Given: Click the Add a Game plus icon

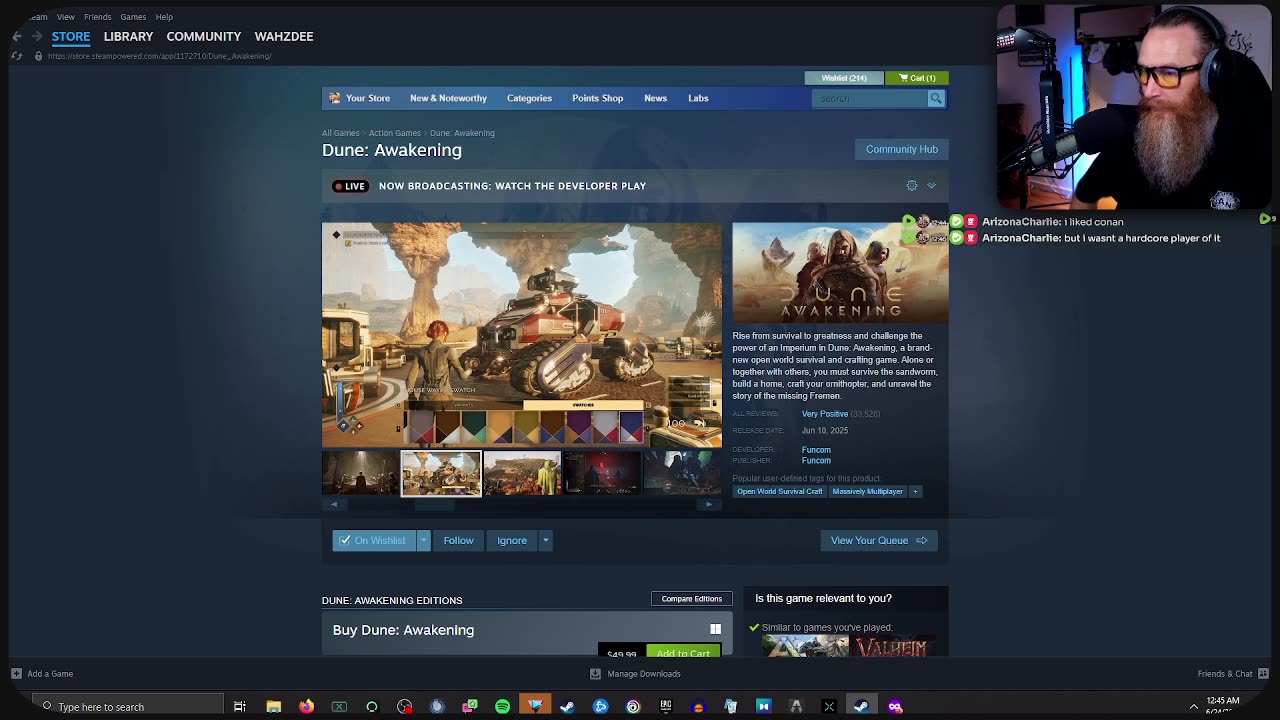Looking at the screenshot, I should point(16,674).
